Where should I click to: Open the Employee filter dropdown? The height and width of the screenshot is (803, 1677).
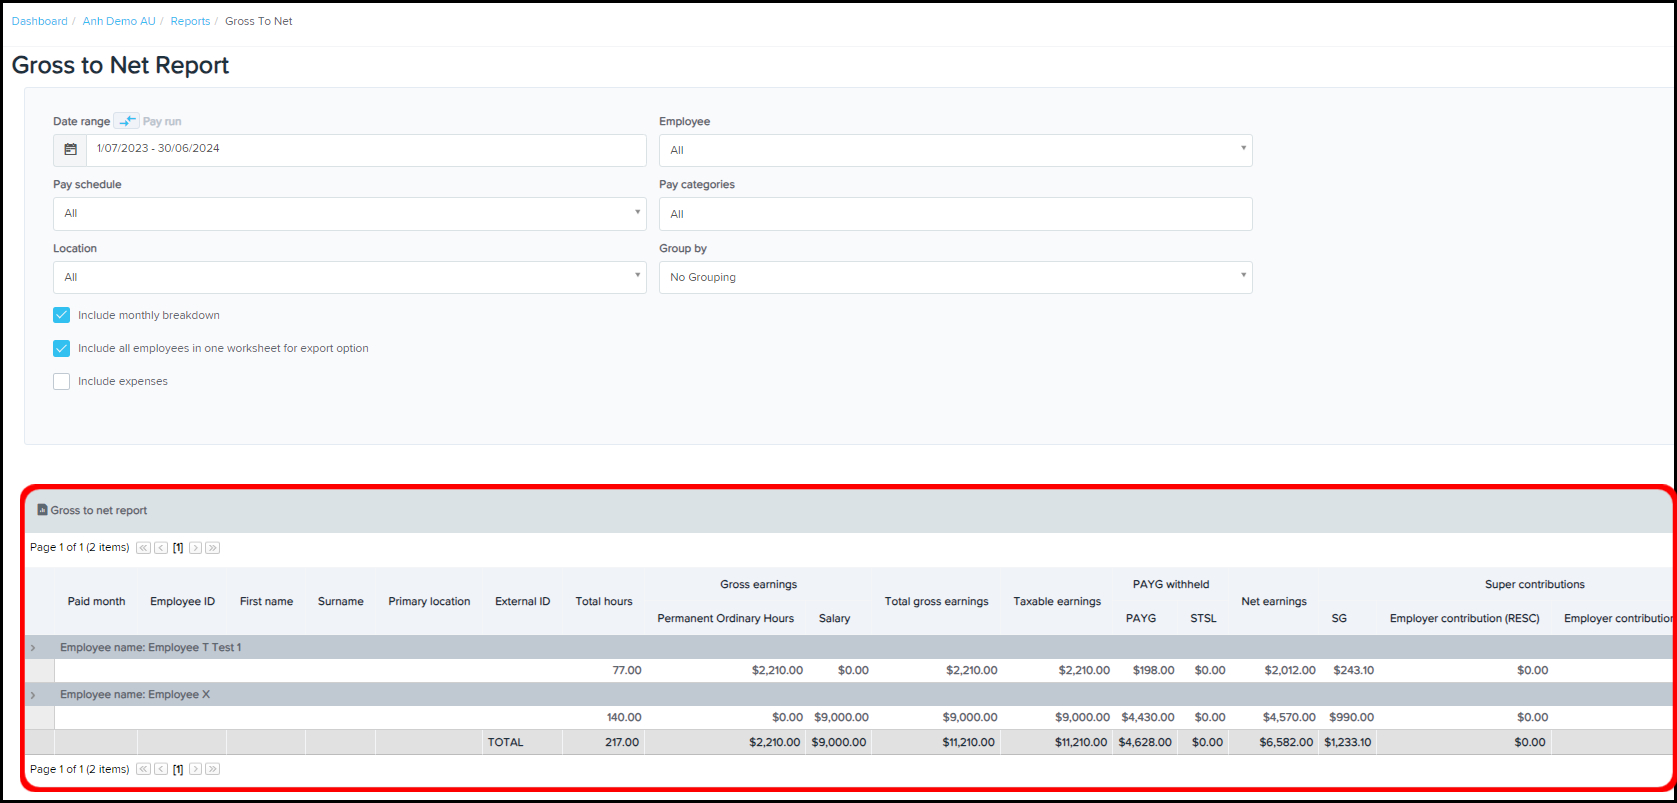(x=955, y=150)
